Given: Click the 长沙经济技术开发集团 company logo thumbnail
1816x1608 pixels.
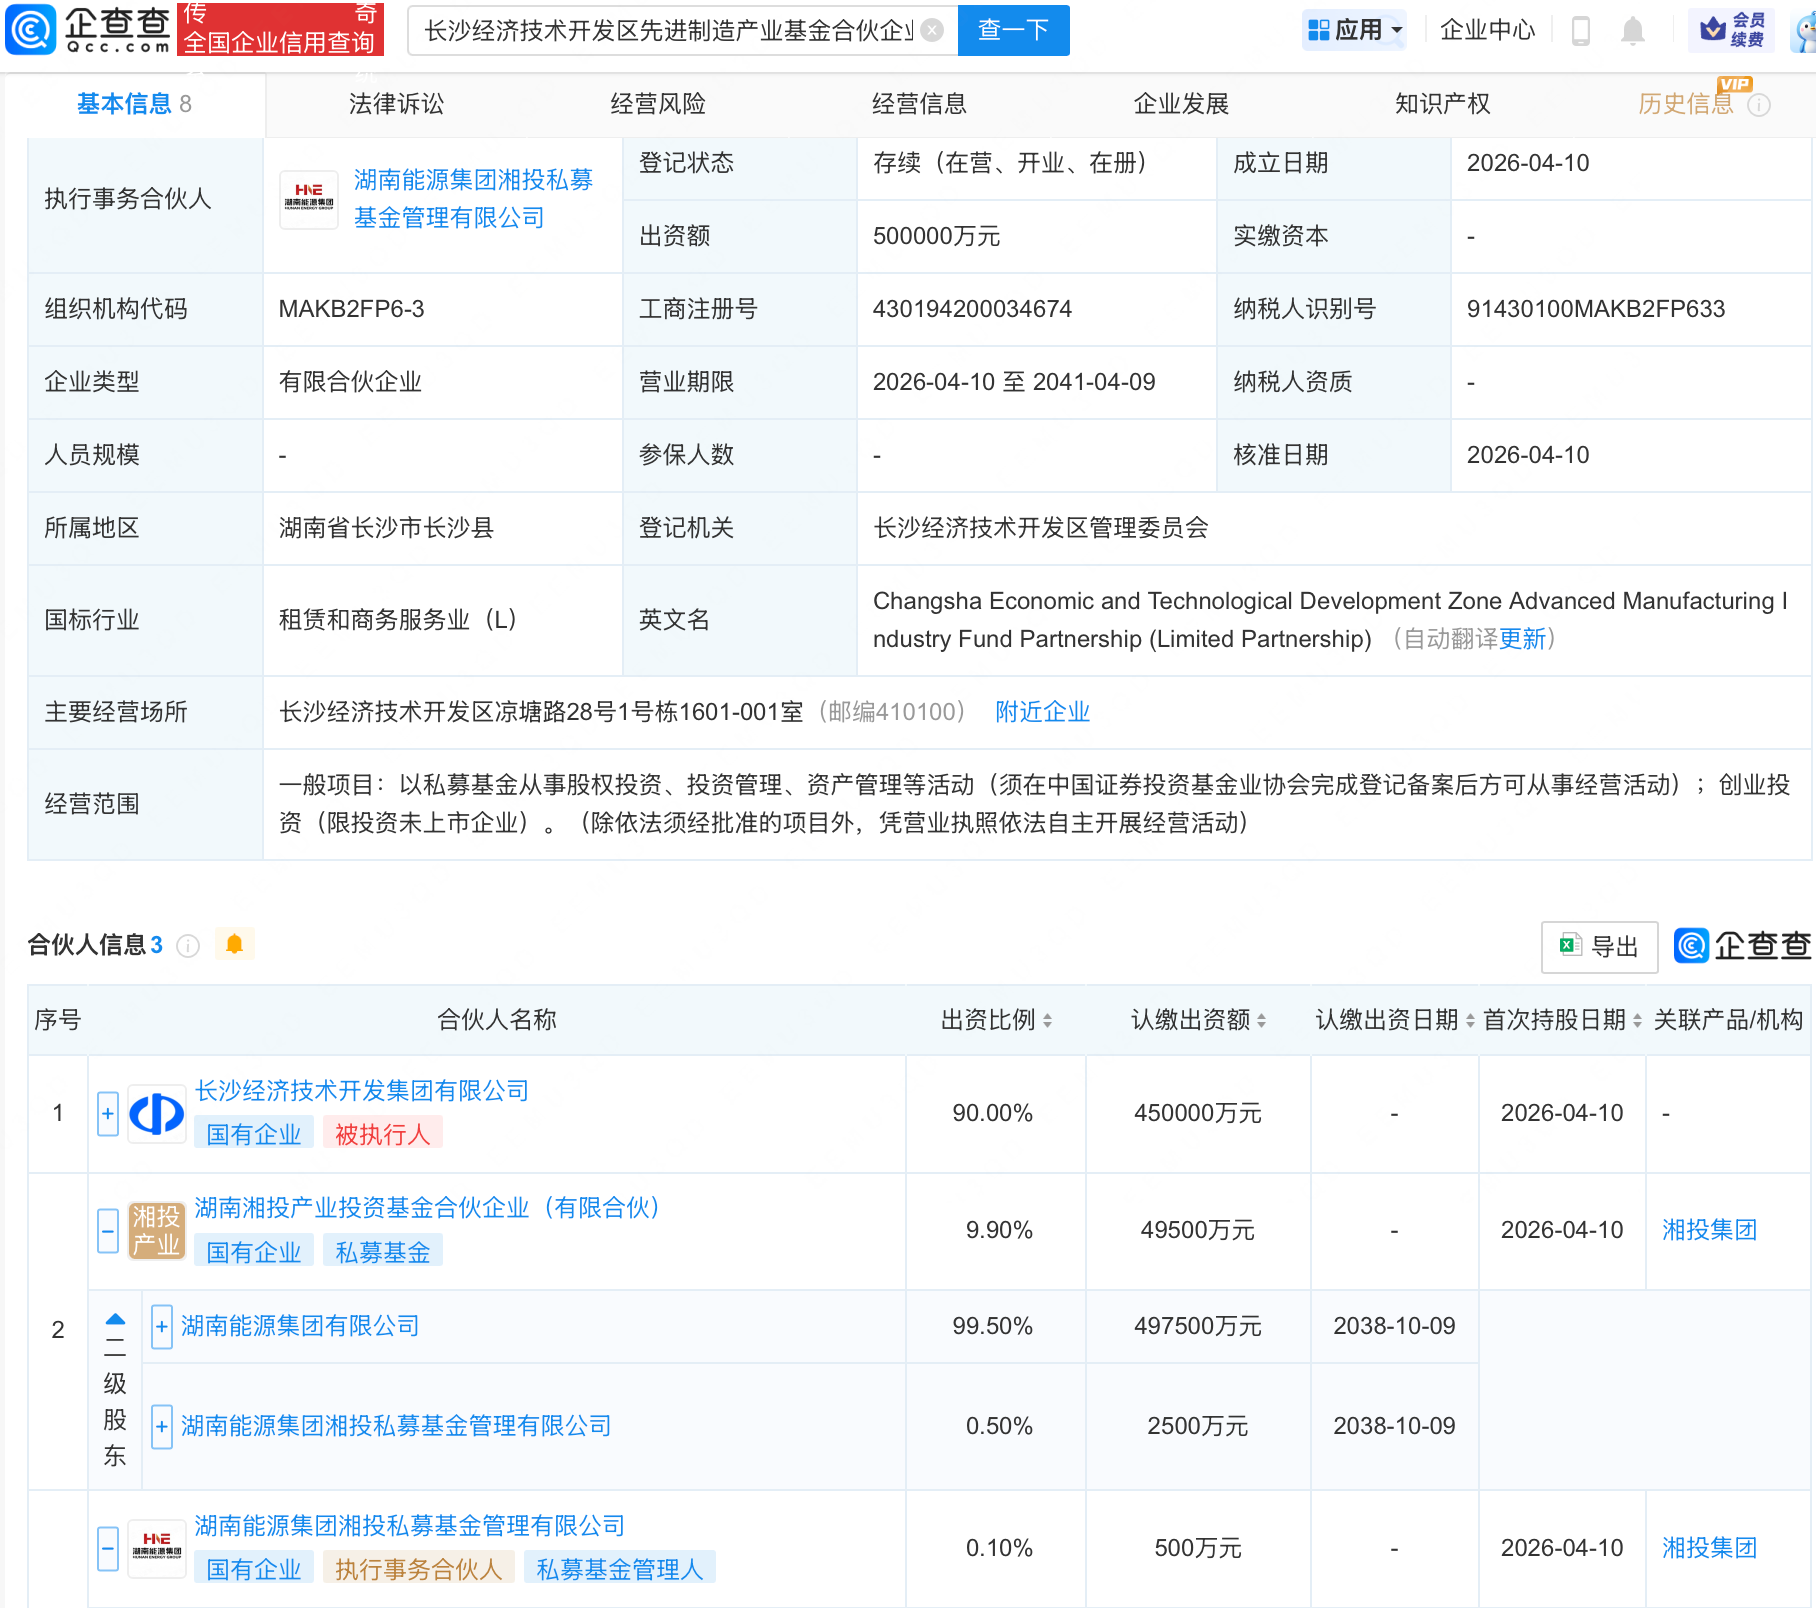Looking at the screenshot, I should (156, 1112).
